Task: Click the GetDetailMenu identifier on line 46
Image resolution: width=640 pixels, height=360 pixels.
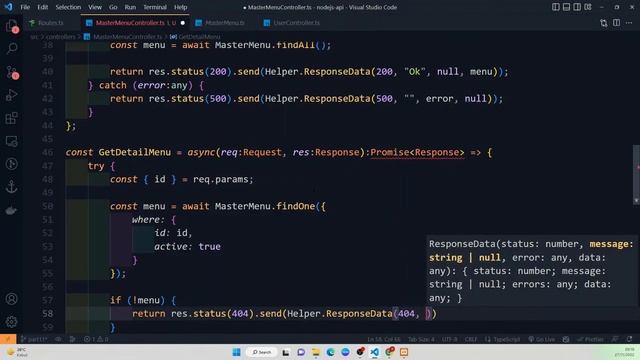Action: (x=135, y=152)
